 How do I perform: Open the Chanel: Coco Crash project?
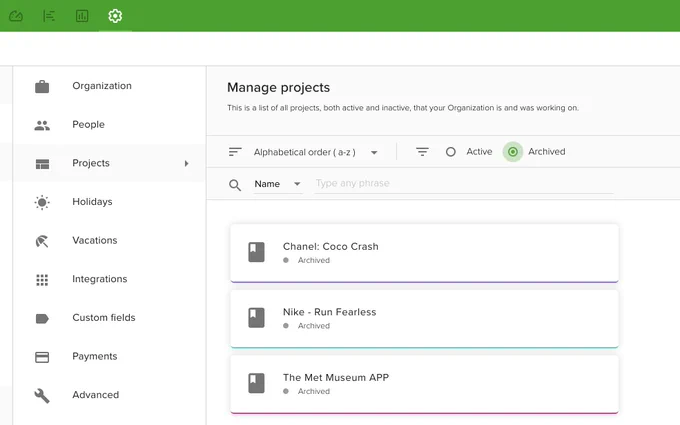click(424, 253)
